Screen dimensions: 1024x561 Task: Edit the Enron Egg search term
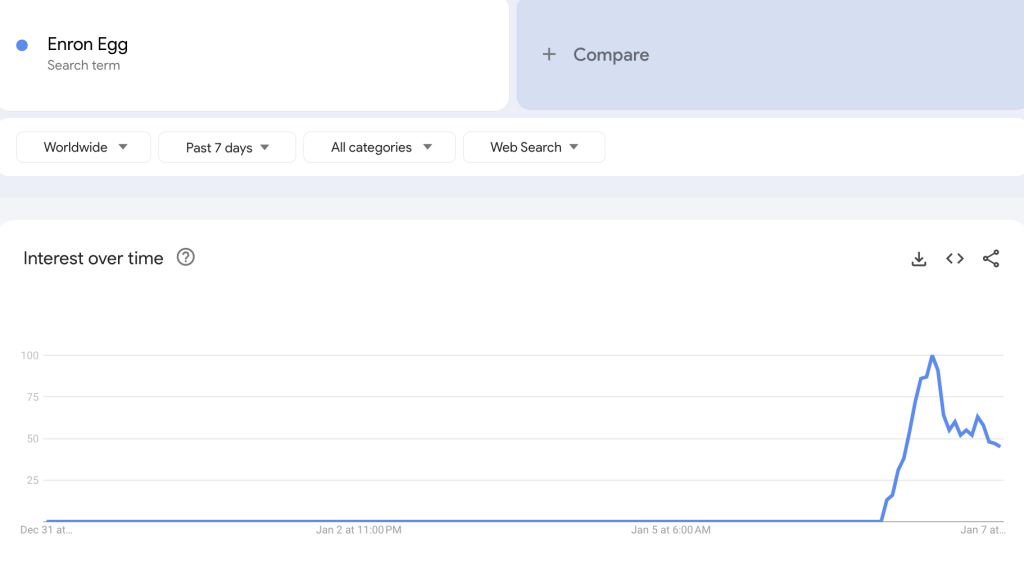(88, 45)
